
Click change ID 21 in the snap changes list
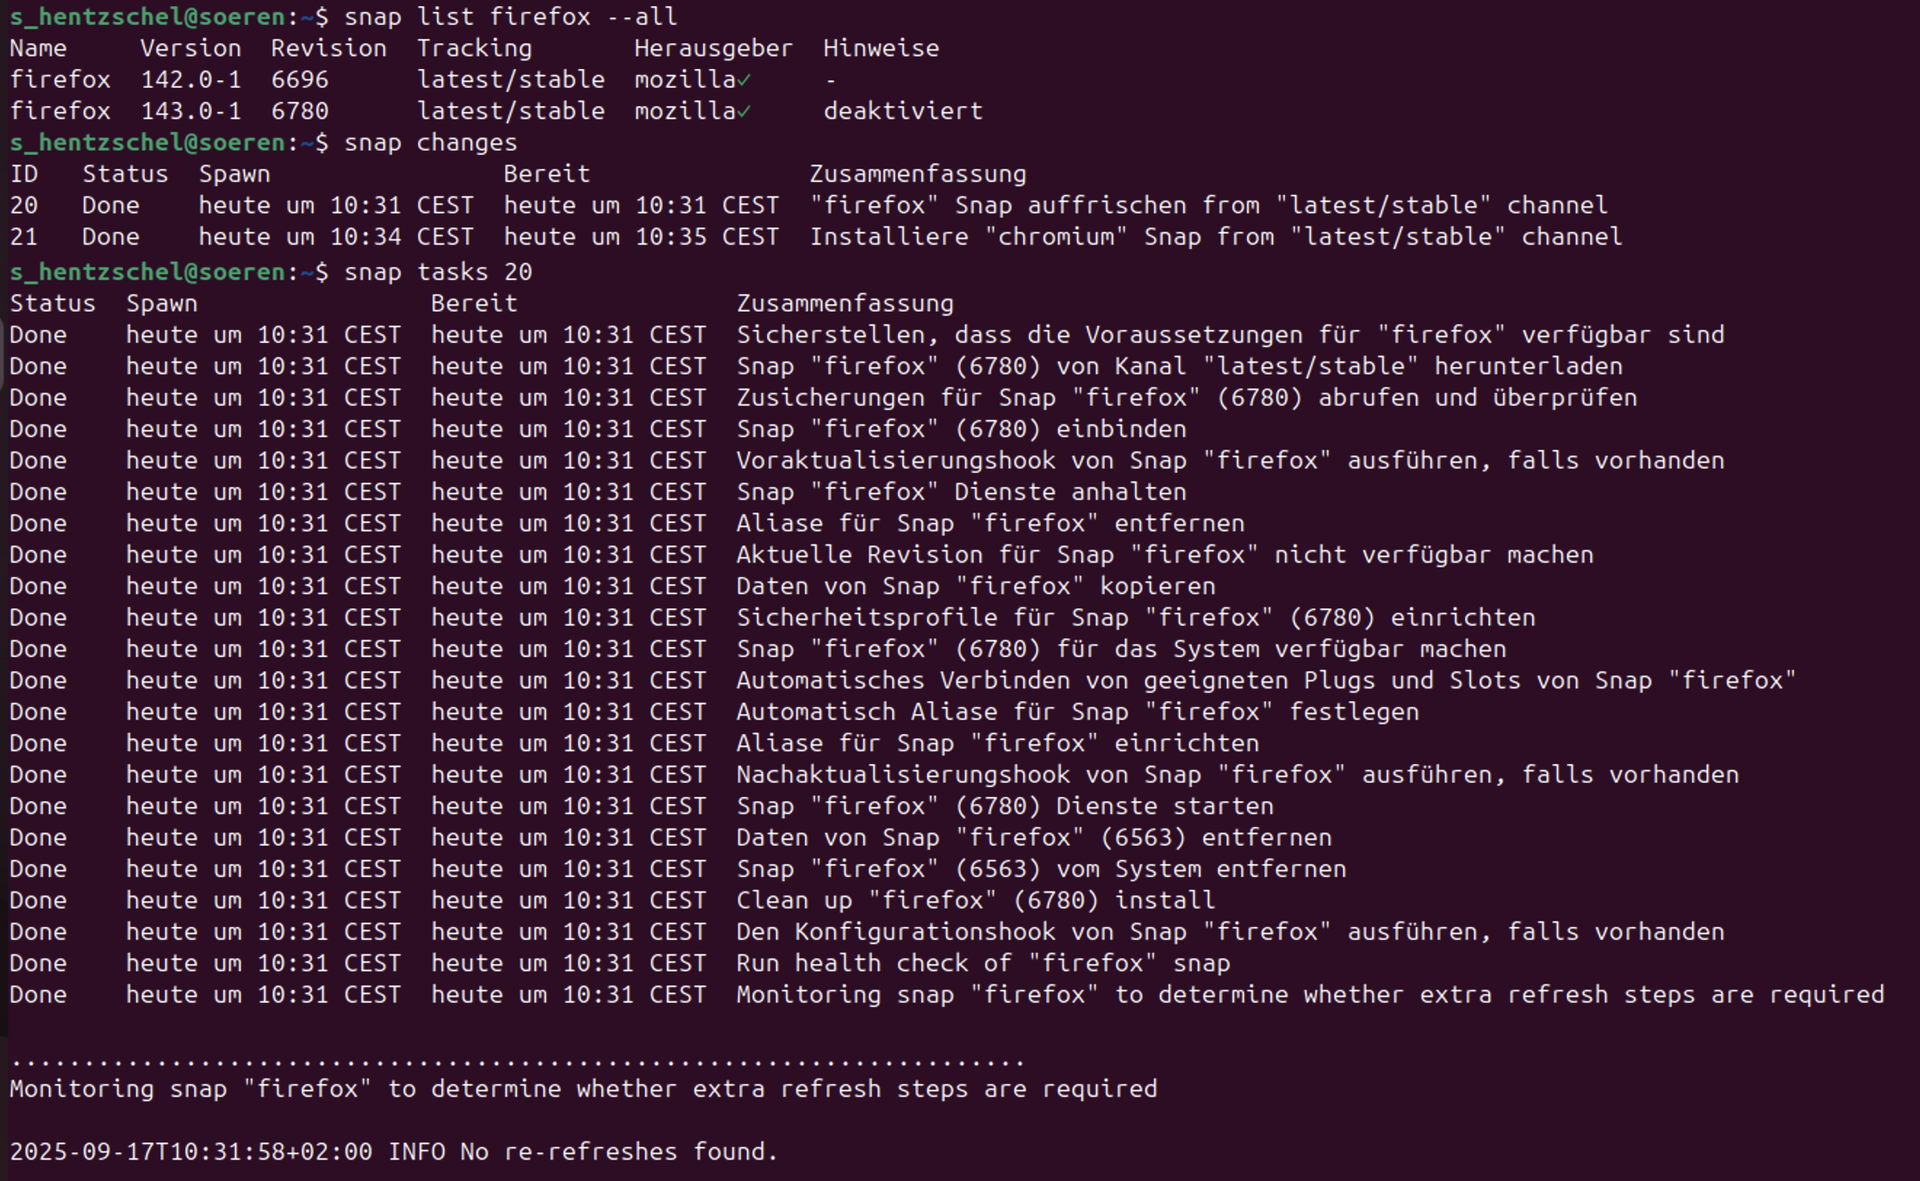(x=24, y=237)
